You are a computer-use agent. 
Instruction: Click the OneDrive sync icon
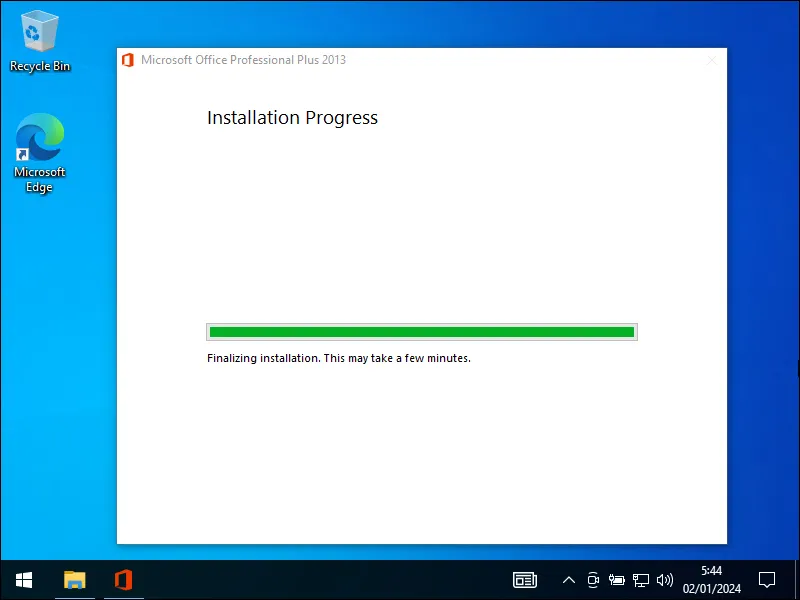(592, 580)
